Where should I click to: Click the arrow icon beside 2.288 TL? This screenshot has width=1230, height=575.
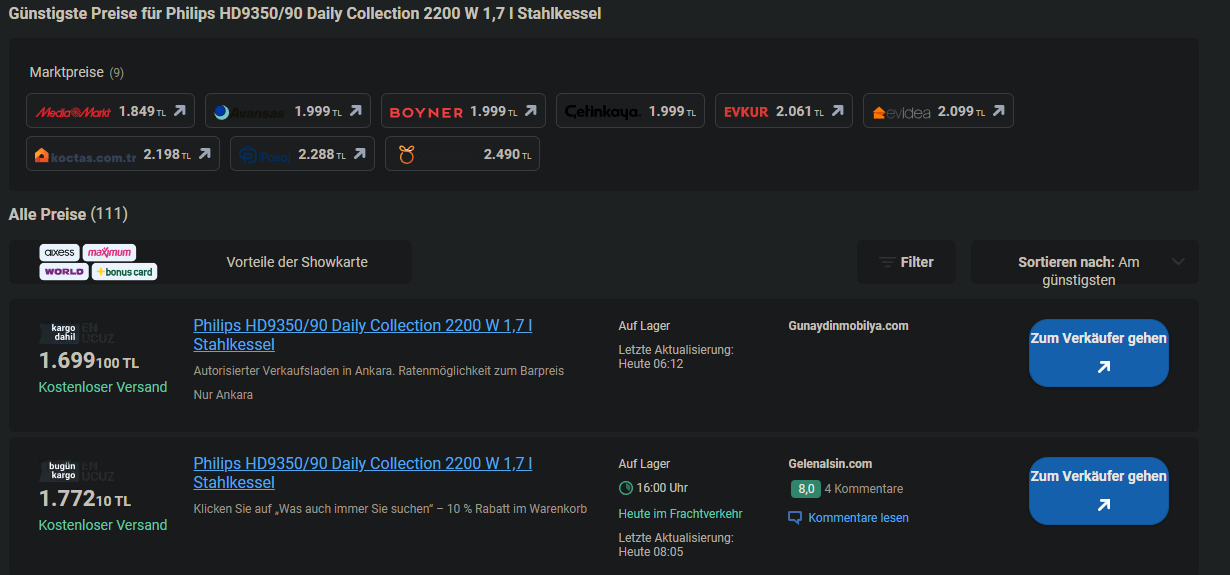coord(359,154)
